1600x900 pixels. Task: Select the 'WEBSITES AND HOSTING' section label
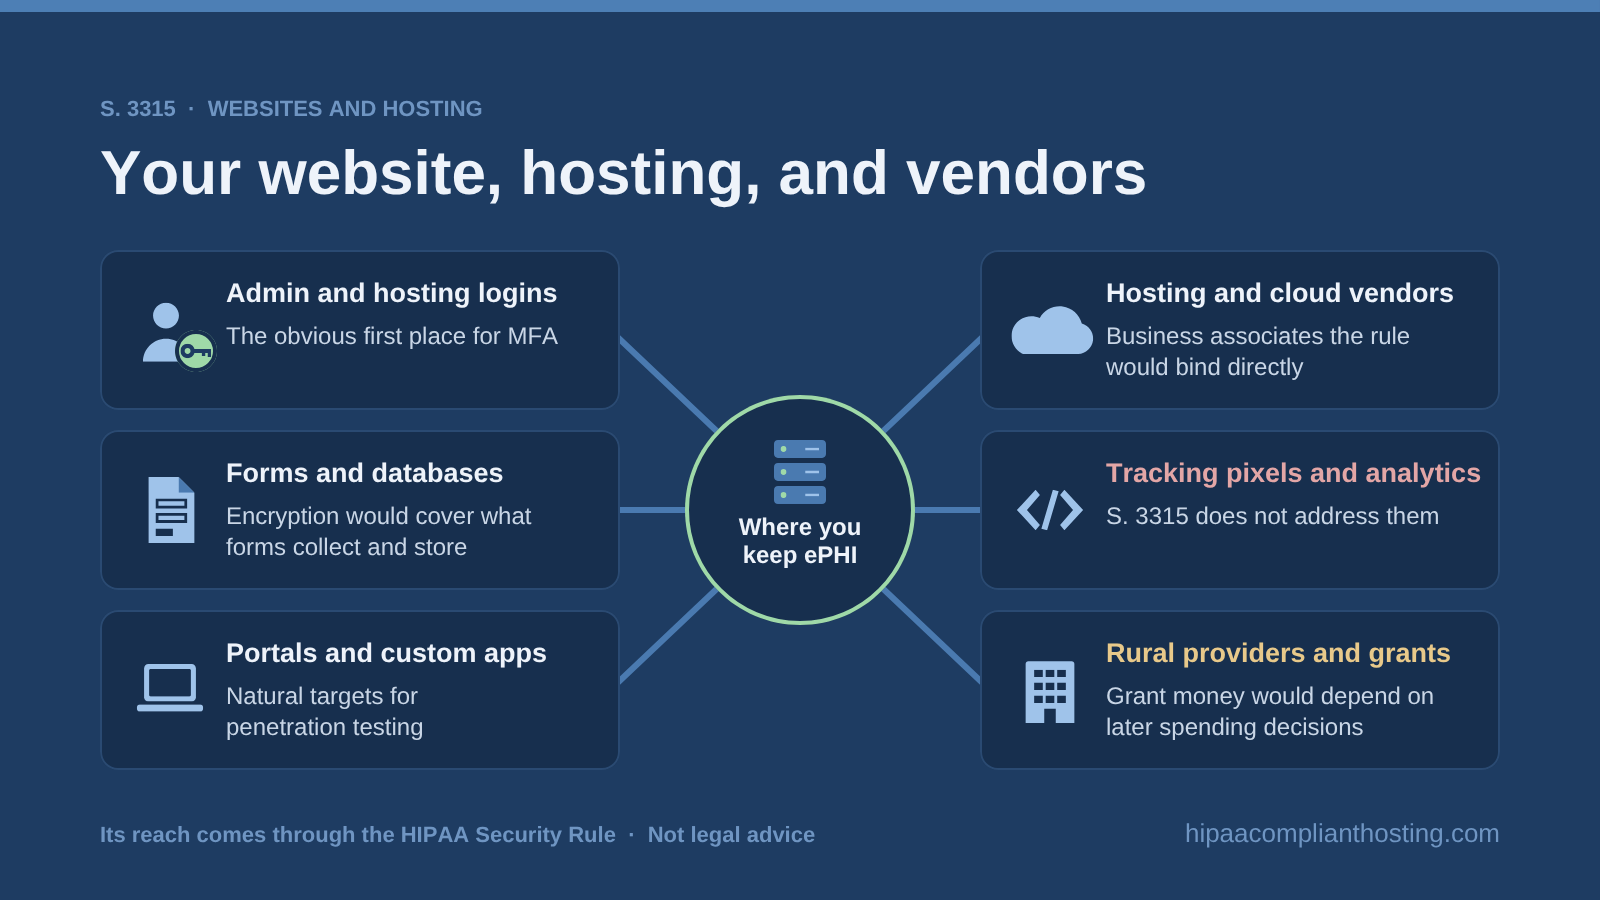tap(345, 109)
